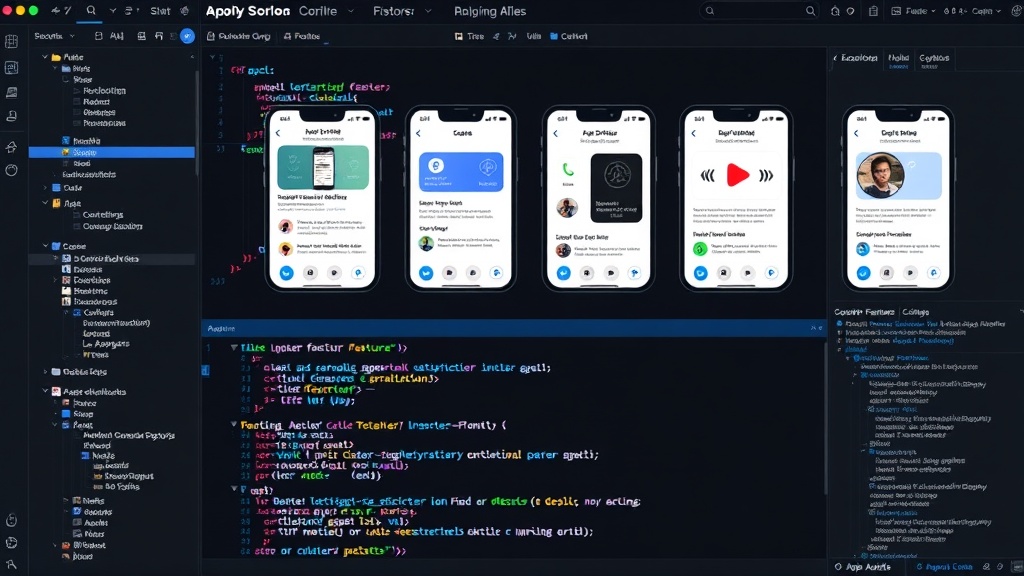Click the magnifier icon in the top-left toolbar

(91, 10)
